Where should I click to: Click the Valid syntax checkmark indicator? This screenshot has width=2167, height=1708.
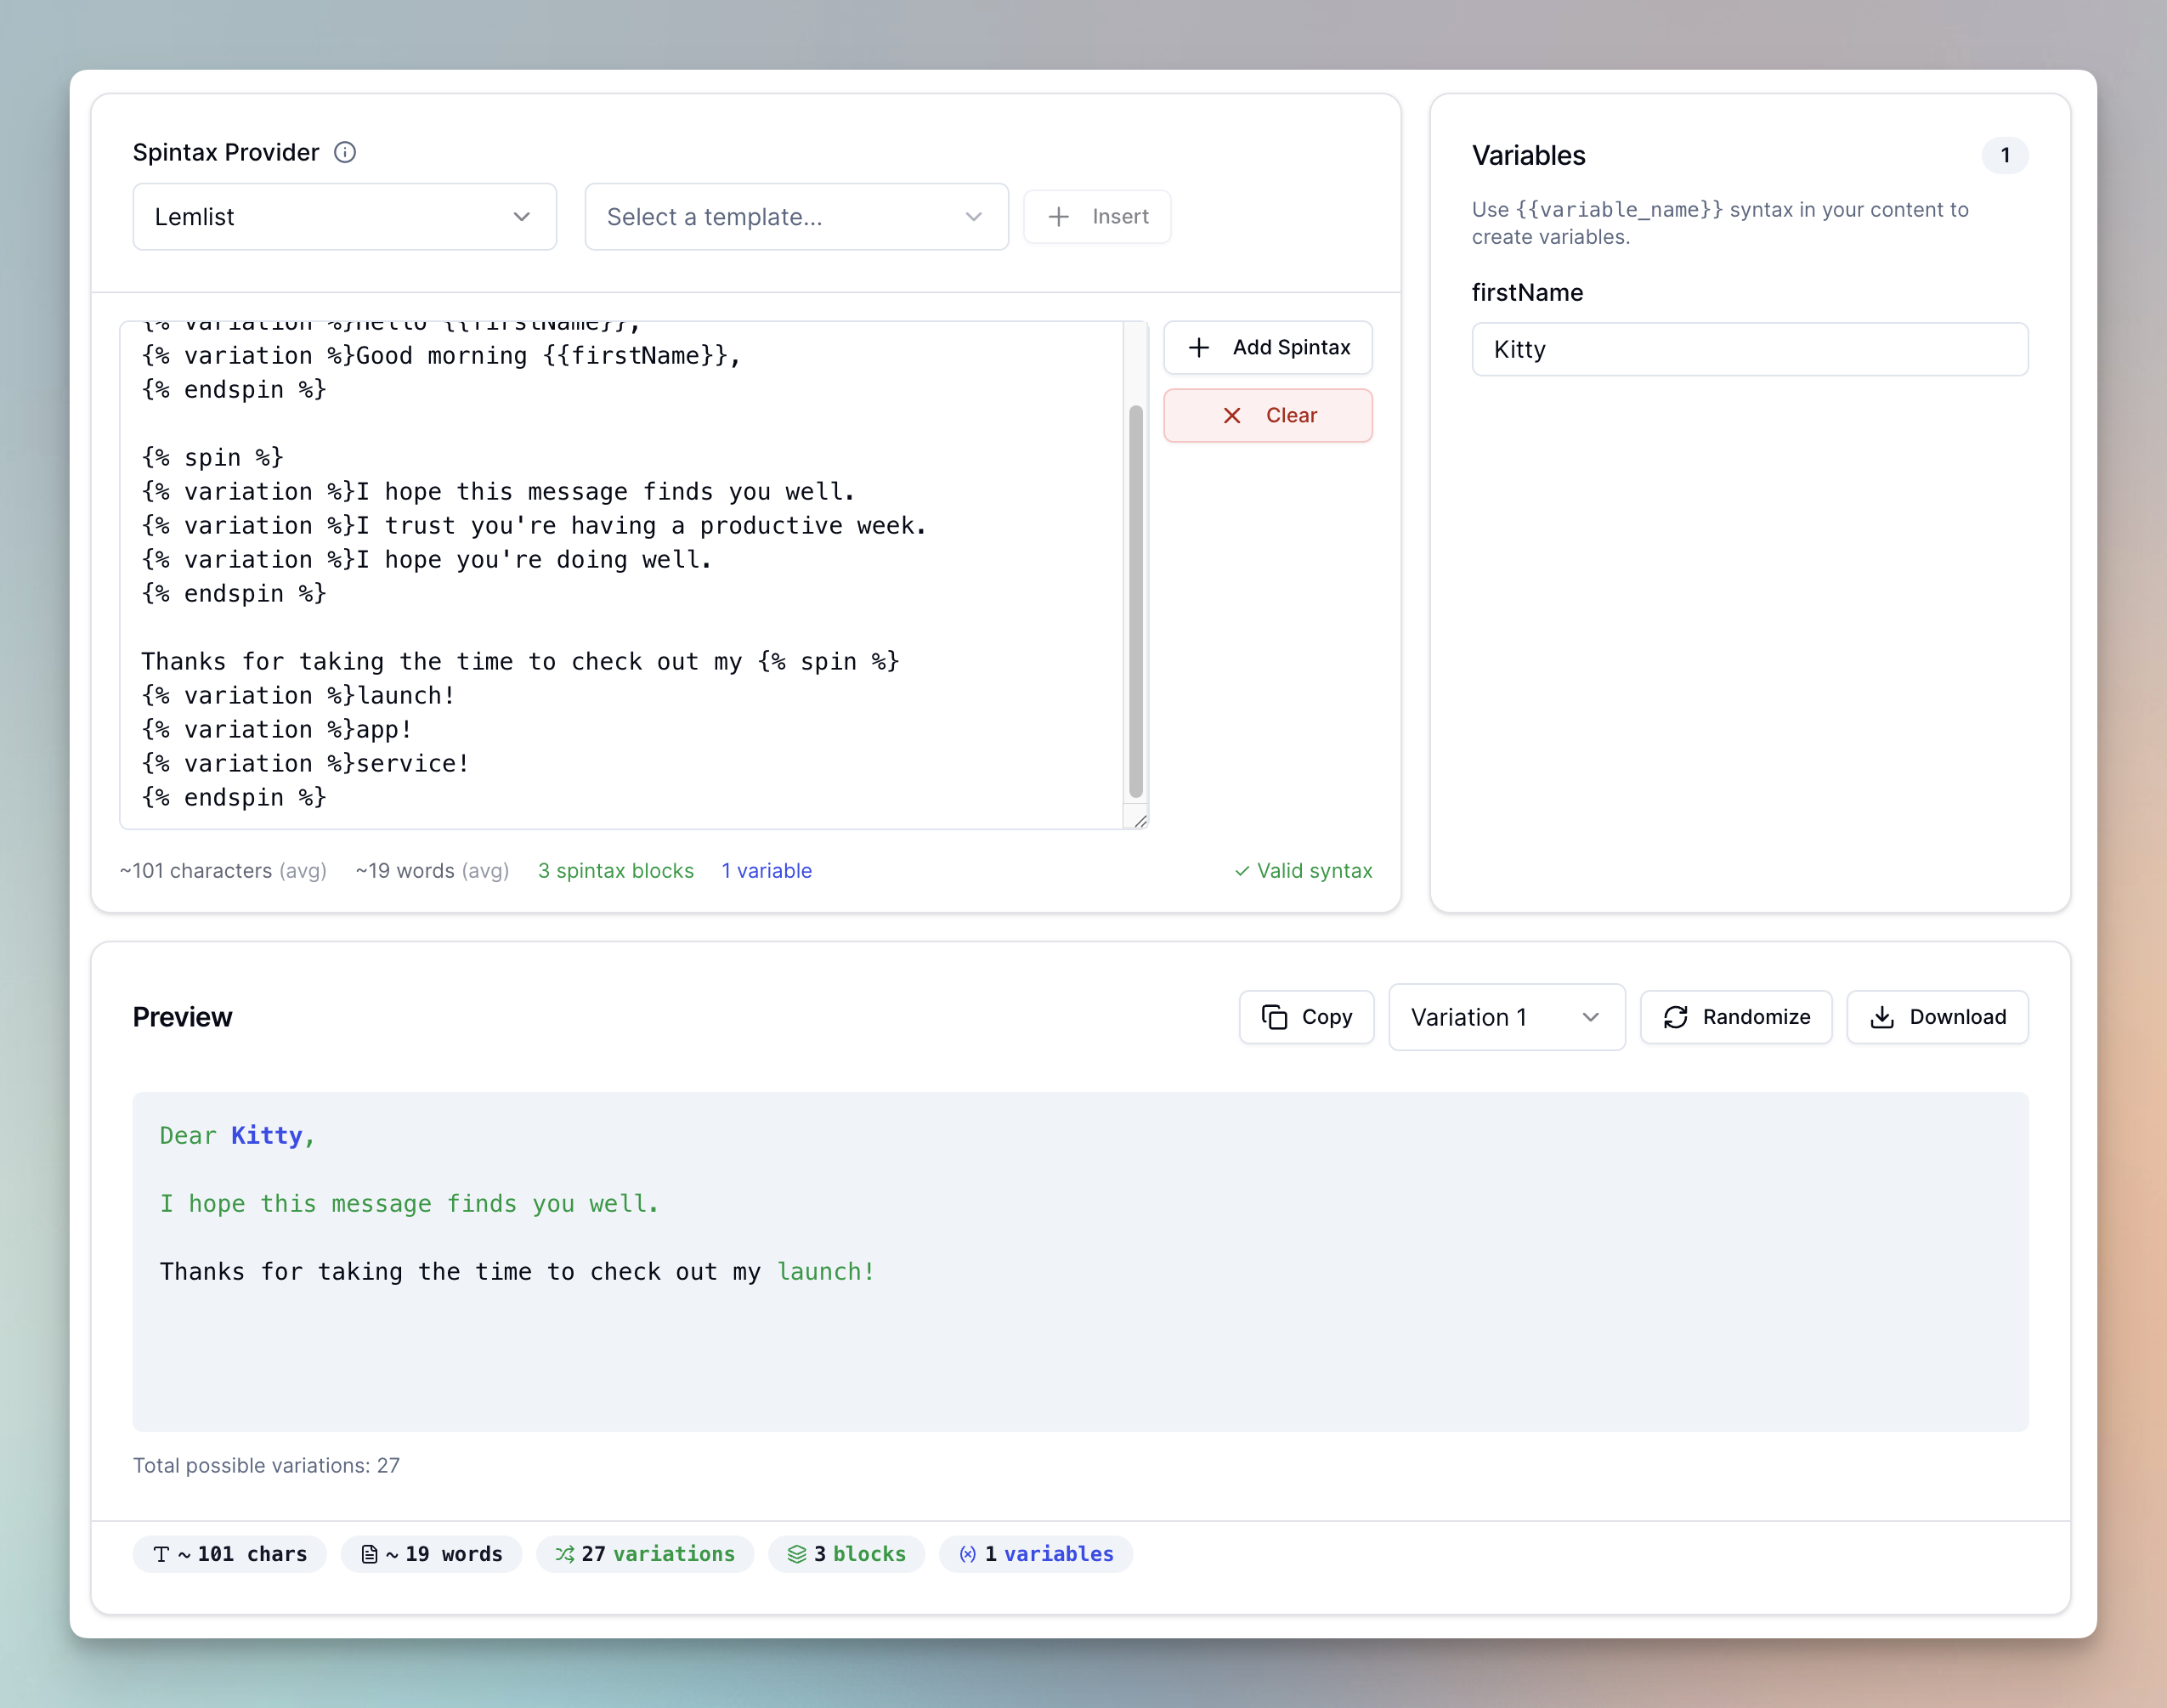1303,871
